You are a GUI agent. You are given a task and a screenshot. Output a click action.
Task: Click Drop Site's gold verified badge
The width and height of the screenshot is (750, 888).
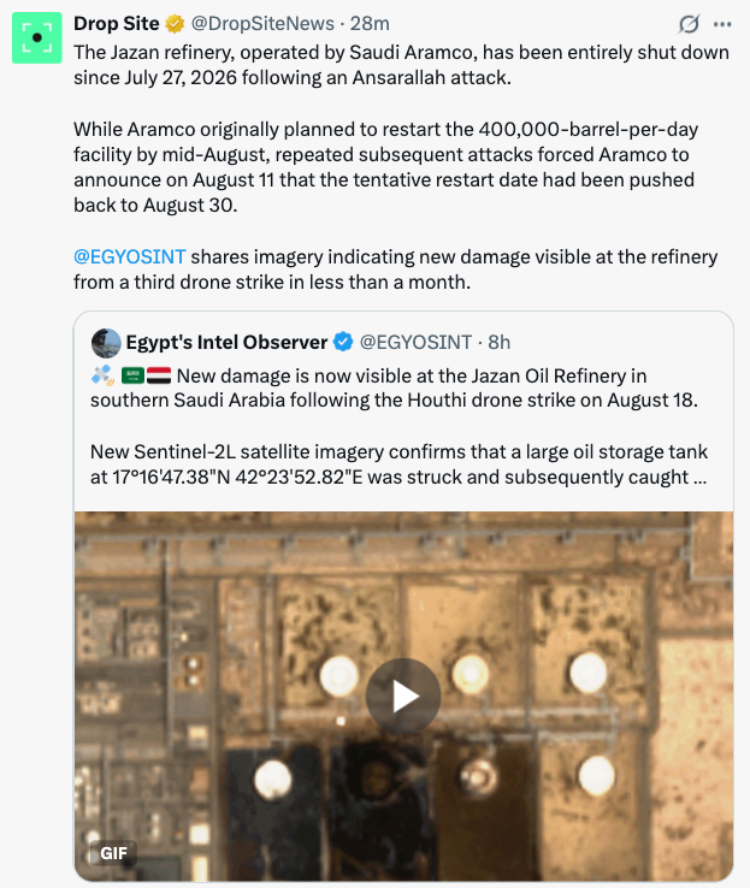tap(174, 24)
